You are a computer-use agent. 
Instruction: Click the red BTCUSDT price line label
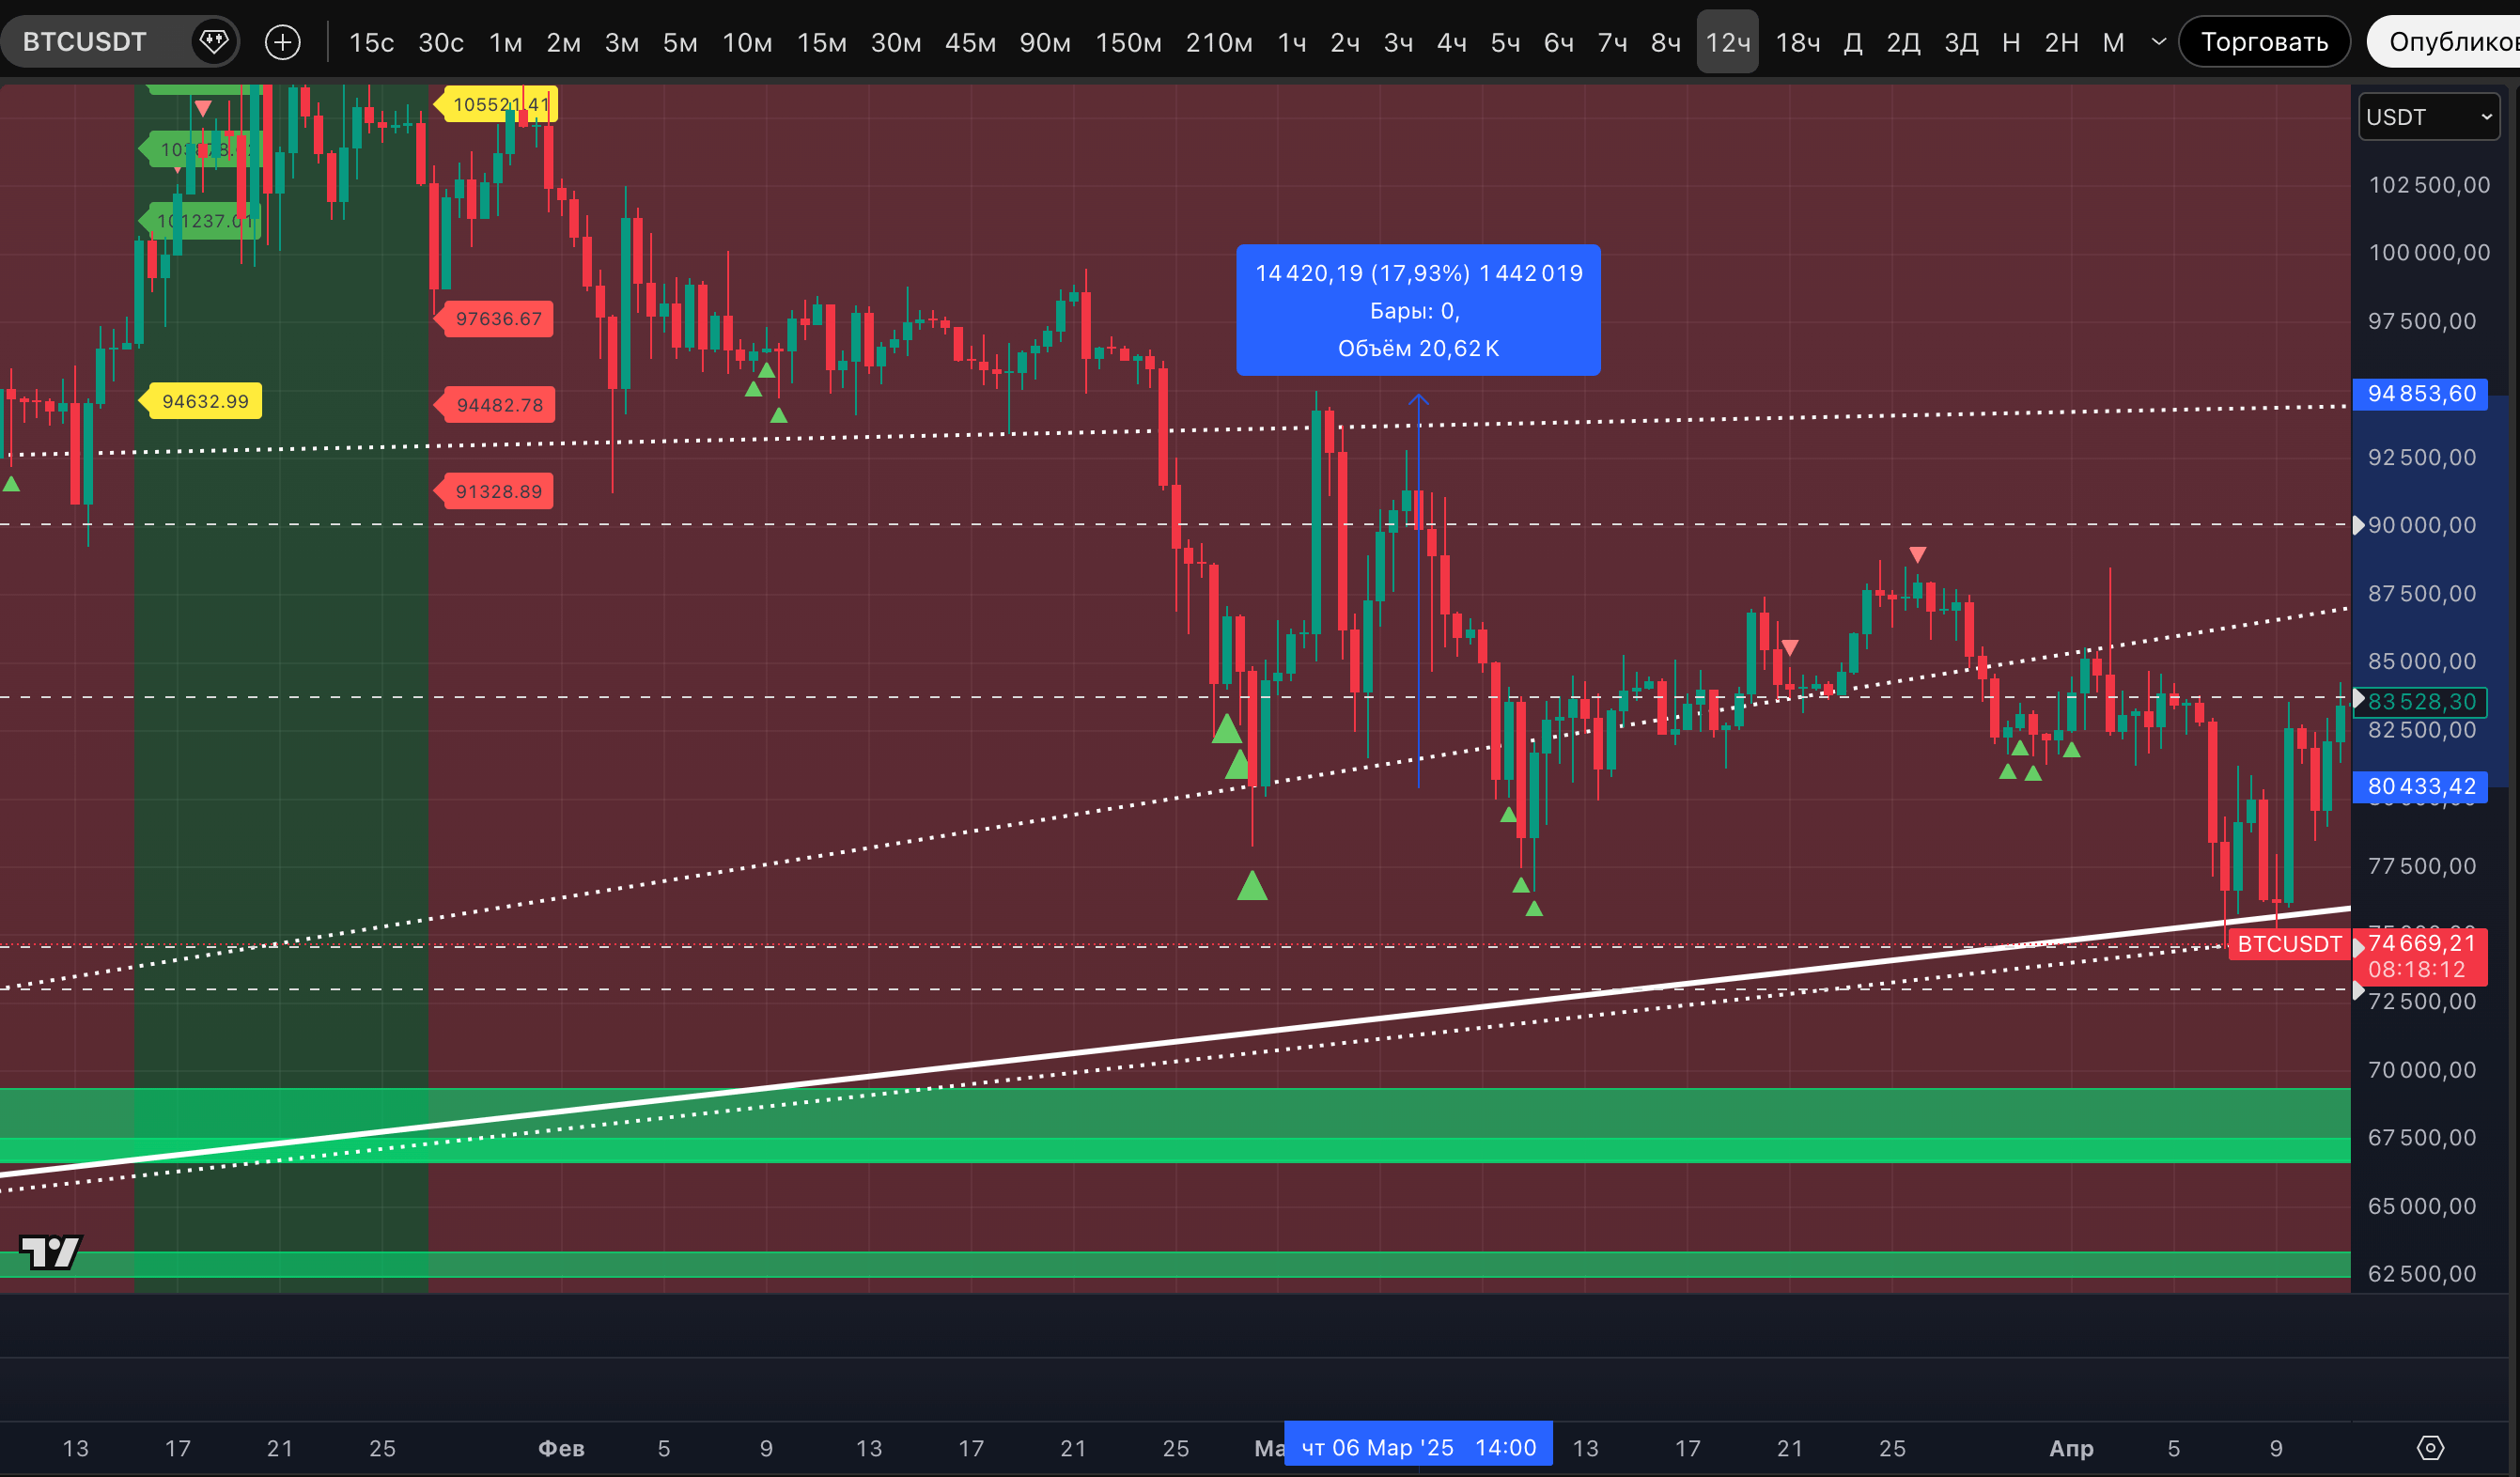click(2288, 944)
